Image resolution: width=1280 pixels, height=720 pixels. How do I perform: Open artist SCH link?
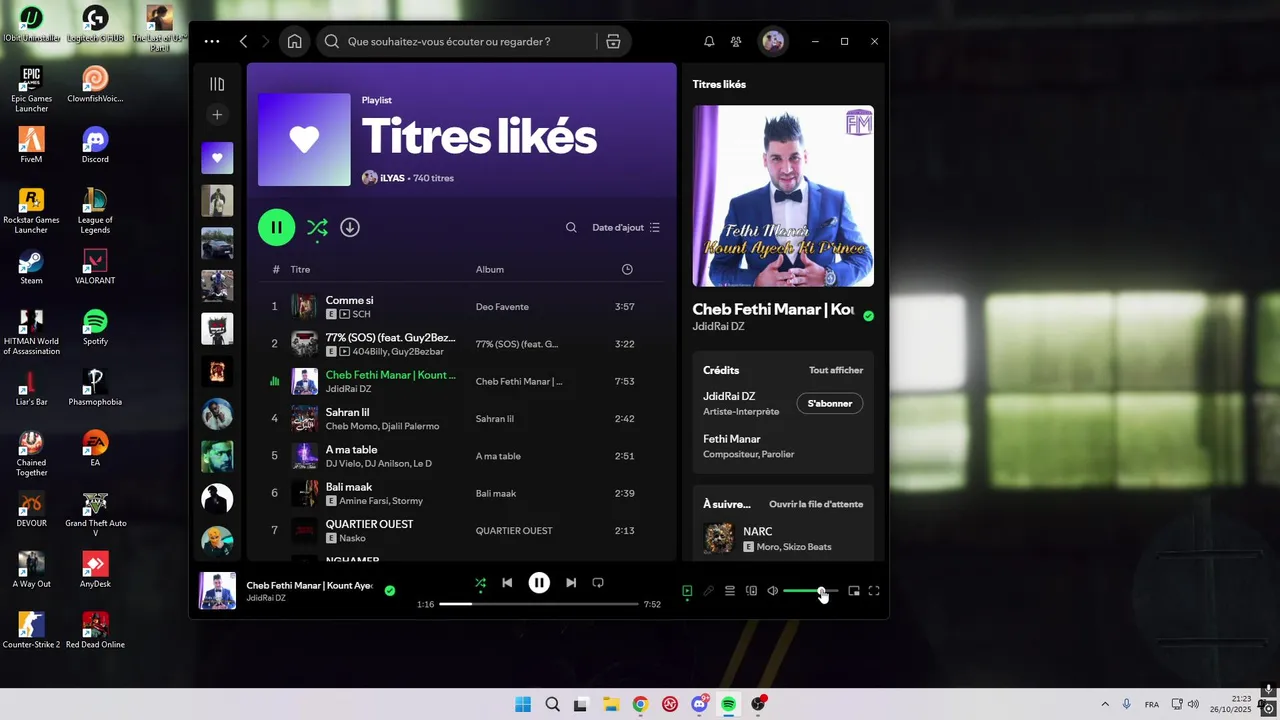[361, 314]
